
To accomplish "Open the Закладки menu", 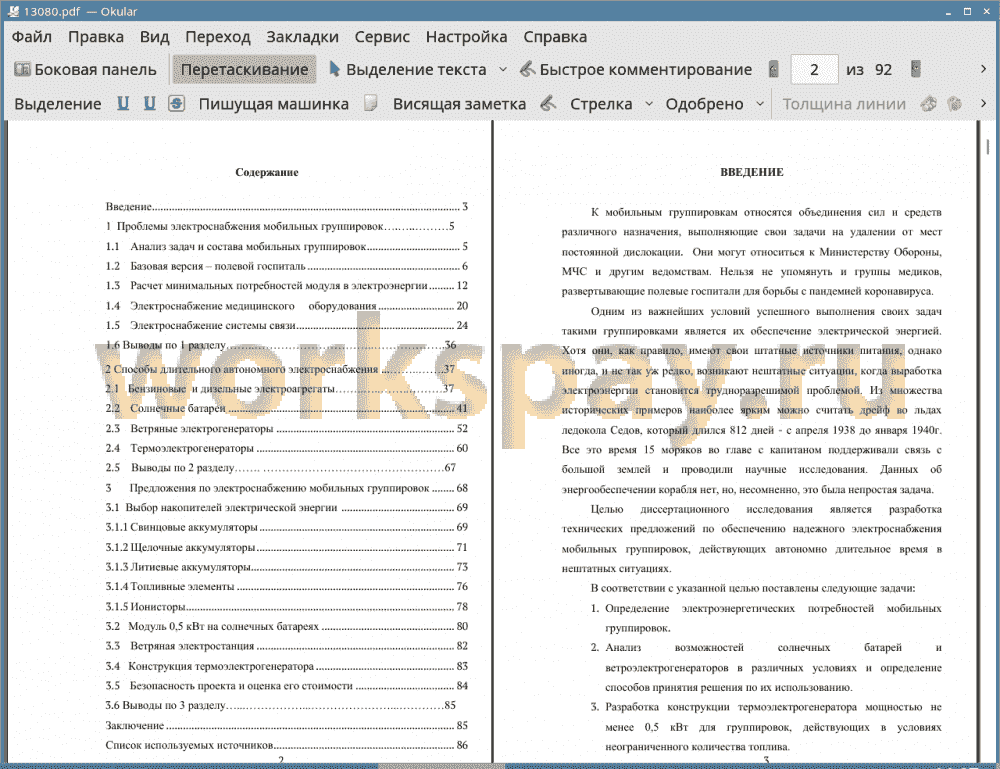I will (x=302, y=37).
